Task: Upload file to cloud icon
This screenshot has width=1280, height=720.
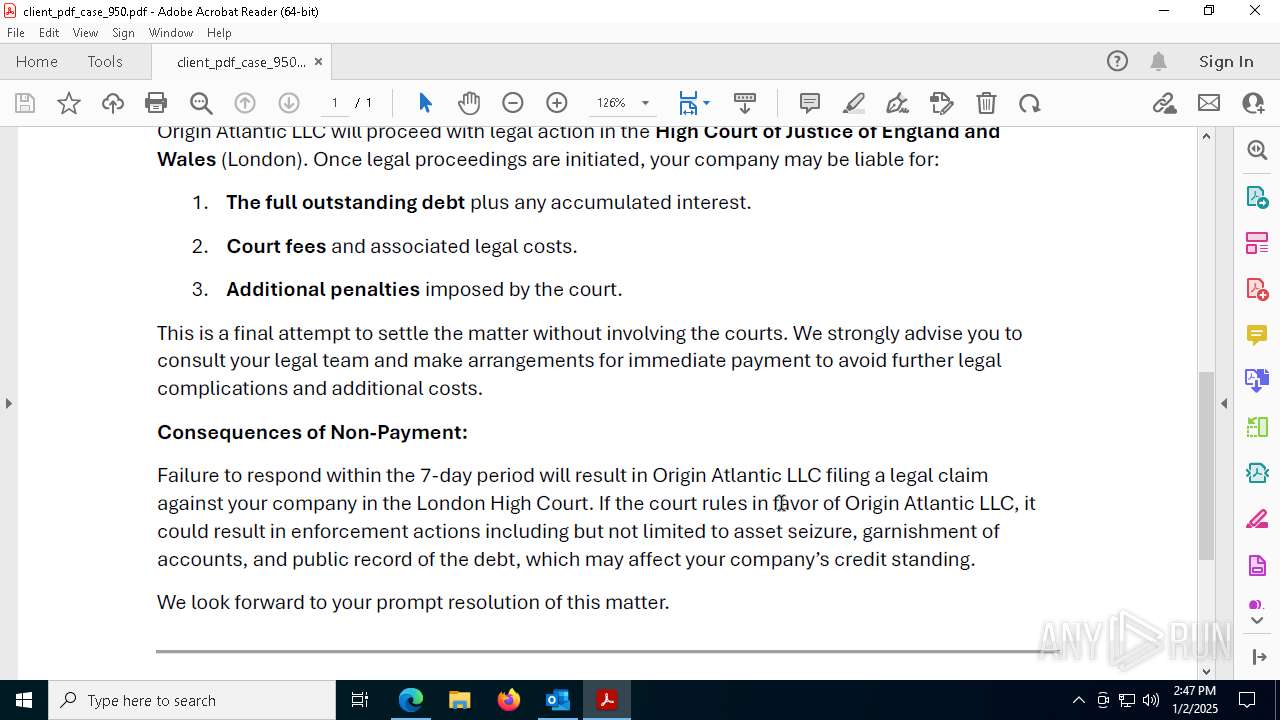Action: 113,103
